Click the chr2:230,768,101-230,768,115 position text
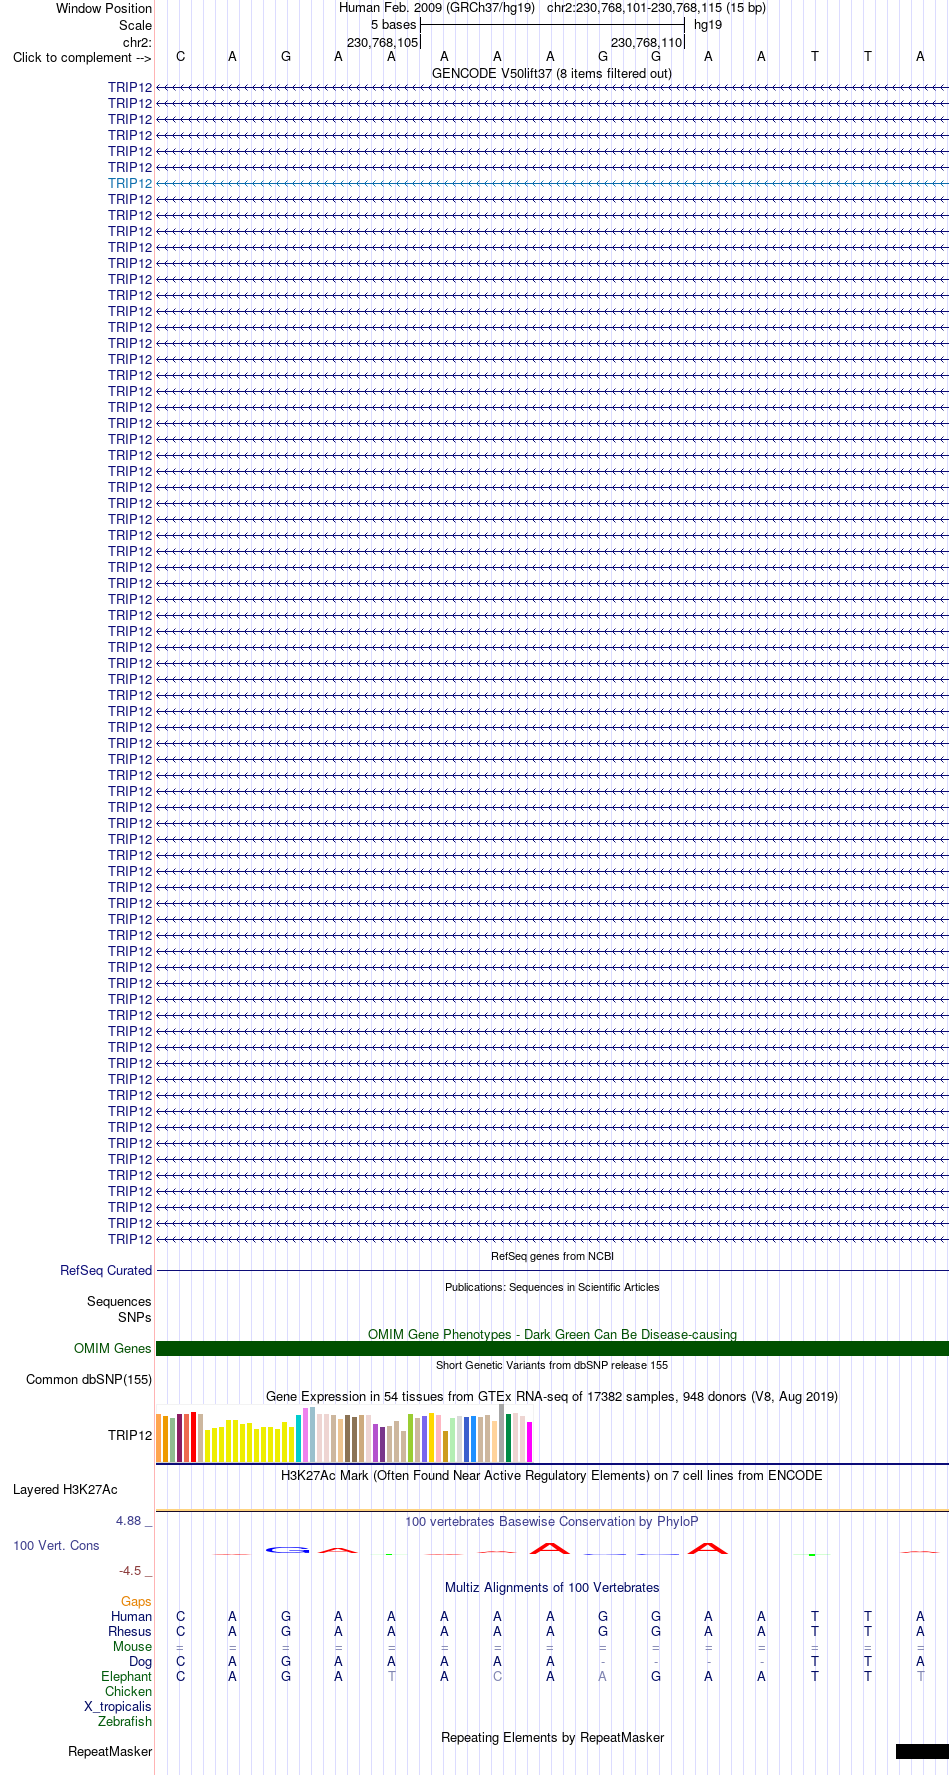Image resolution: width=950 pixels, height=1775 pixels. pyautogui.click(x=656, y=8)
